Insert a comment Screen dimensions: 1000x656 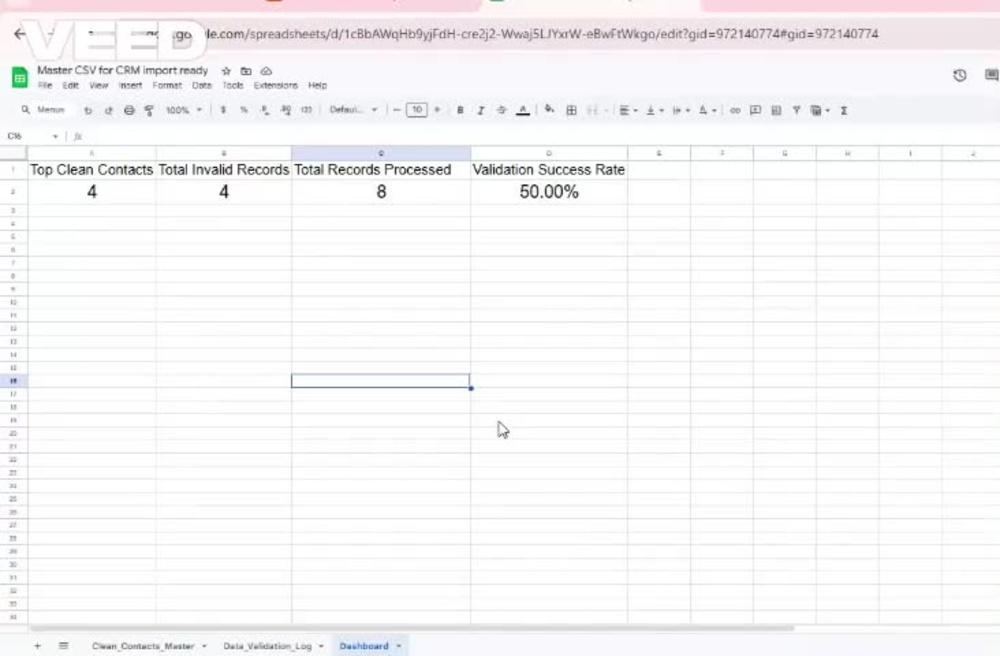[756, 110]
